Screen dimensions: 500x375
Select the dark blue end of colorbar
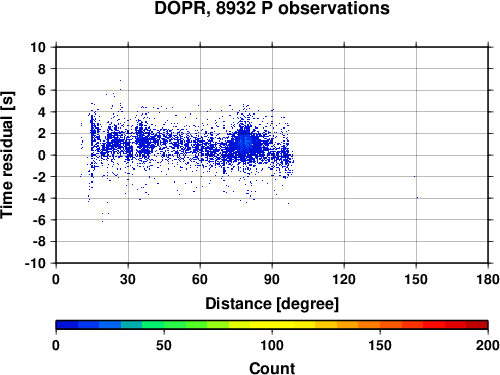pyautogui.click(x=67, y=325)
